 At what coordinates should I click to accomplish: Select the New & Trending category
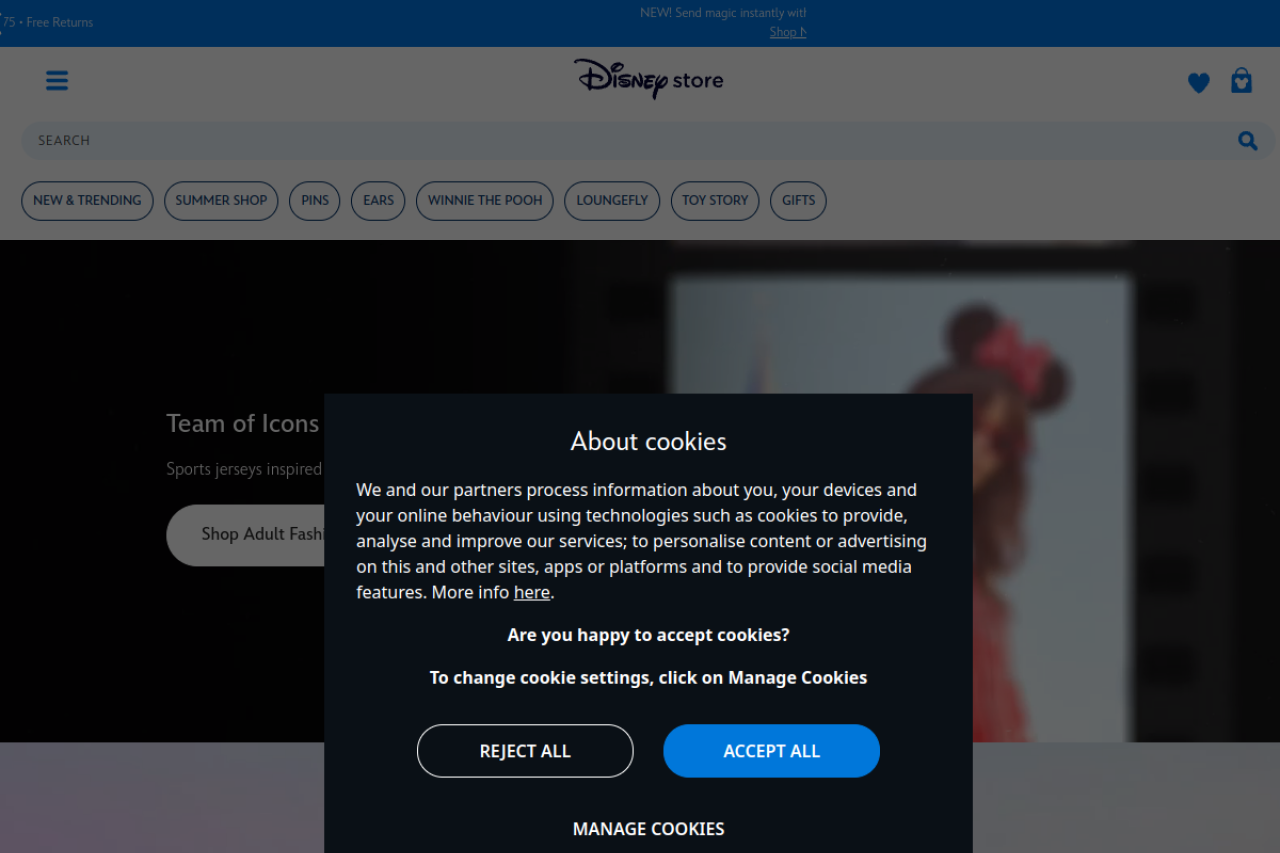pos(87,201)
